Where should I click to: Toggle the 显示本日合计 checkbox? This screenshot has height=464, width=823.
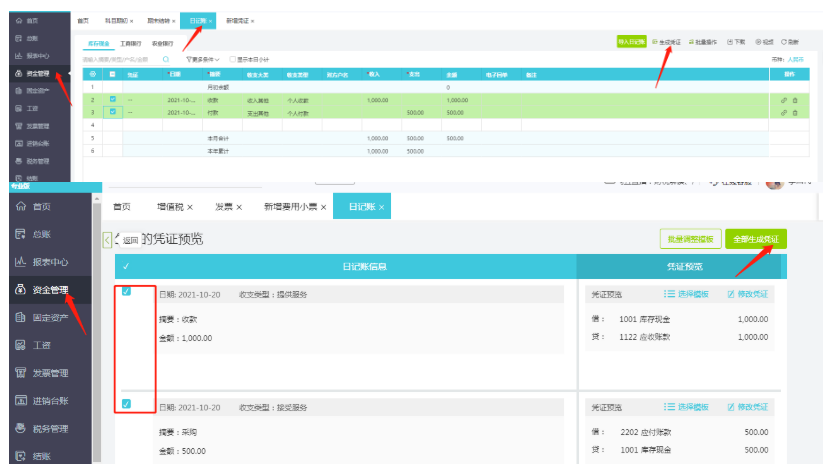click(x=232, y=60)
